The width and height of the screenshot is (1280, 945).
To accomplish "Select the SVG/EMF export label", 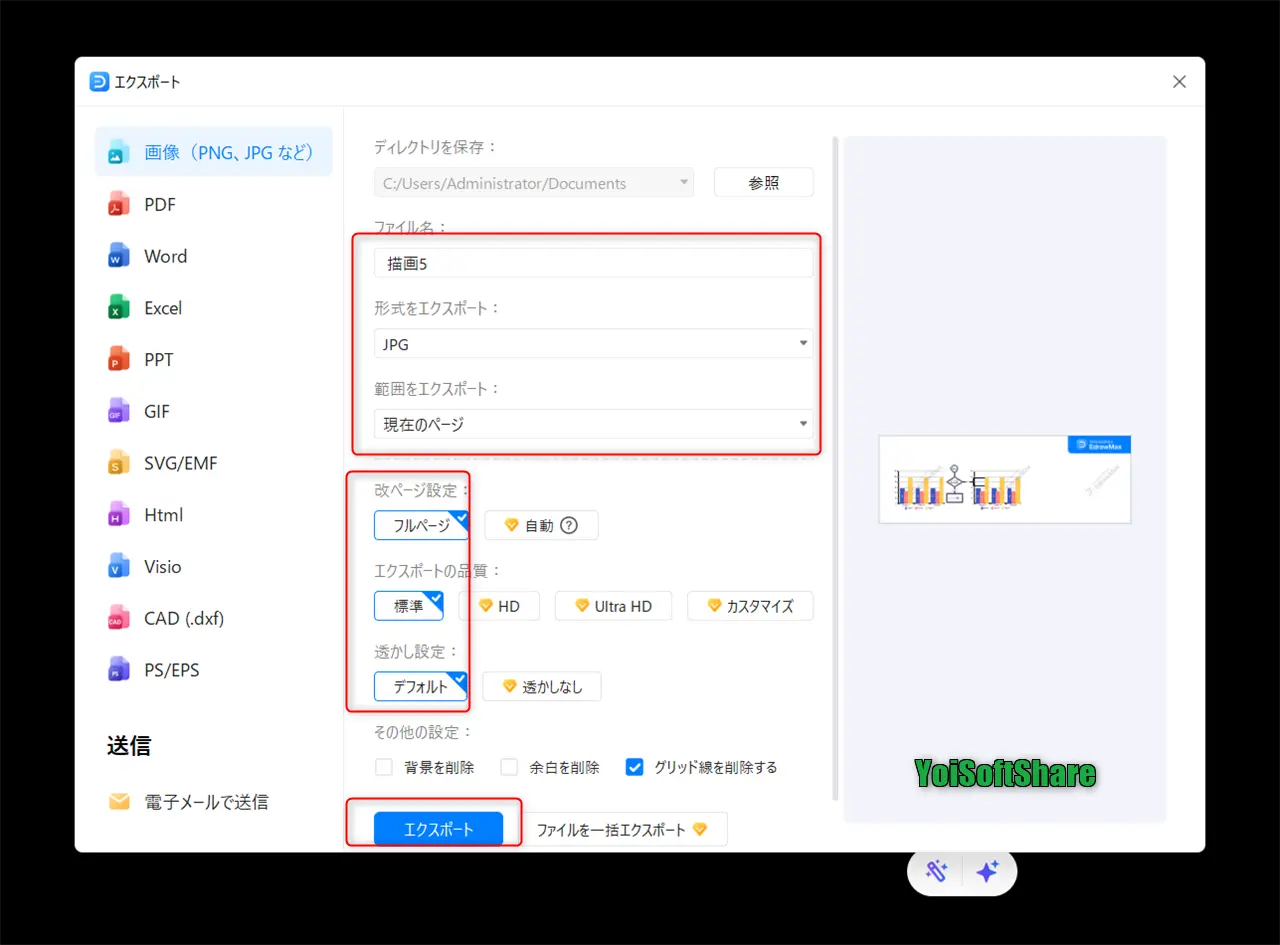I will pos(181,463).
